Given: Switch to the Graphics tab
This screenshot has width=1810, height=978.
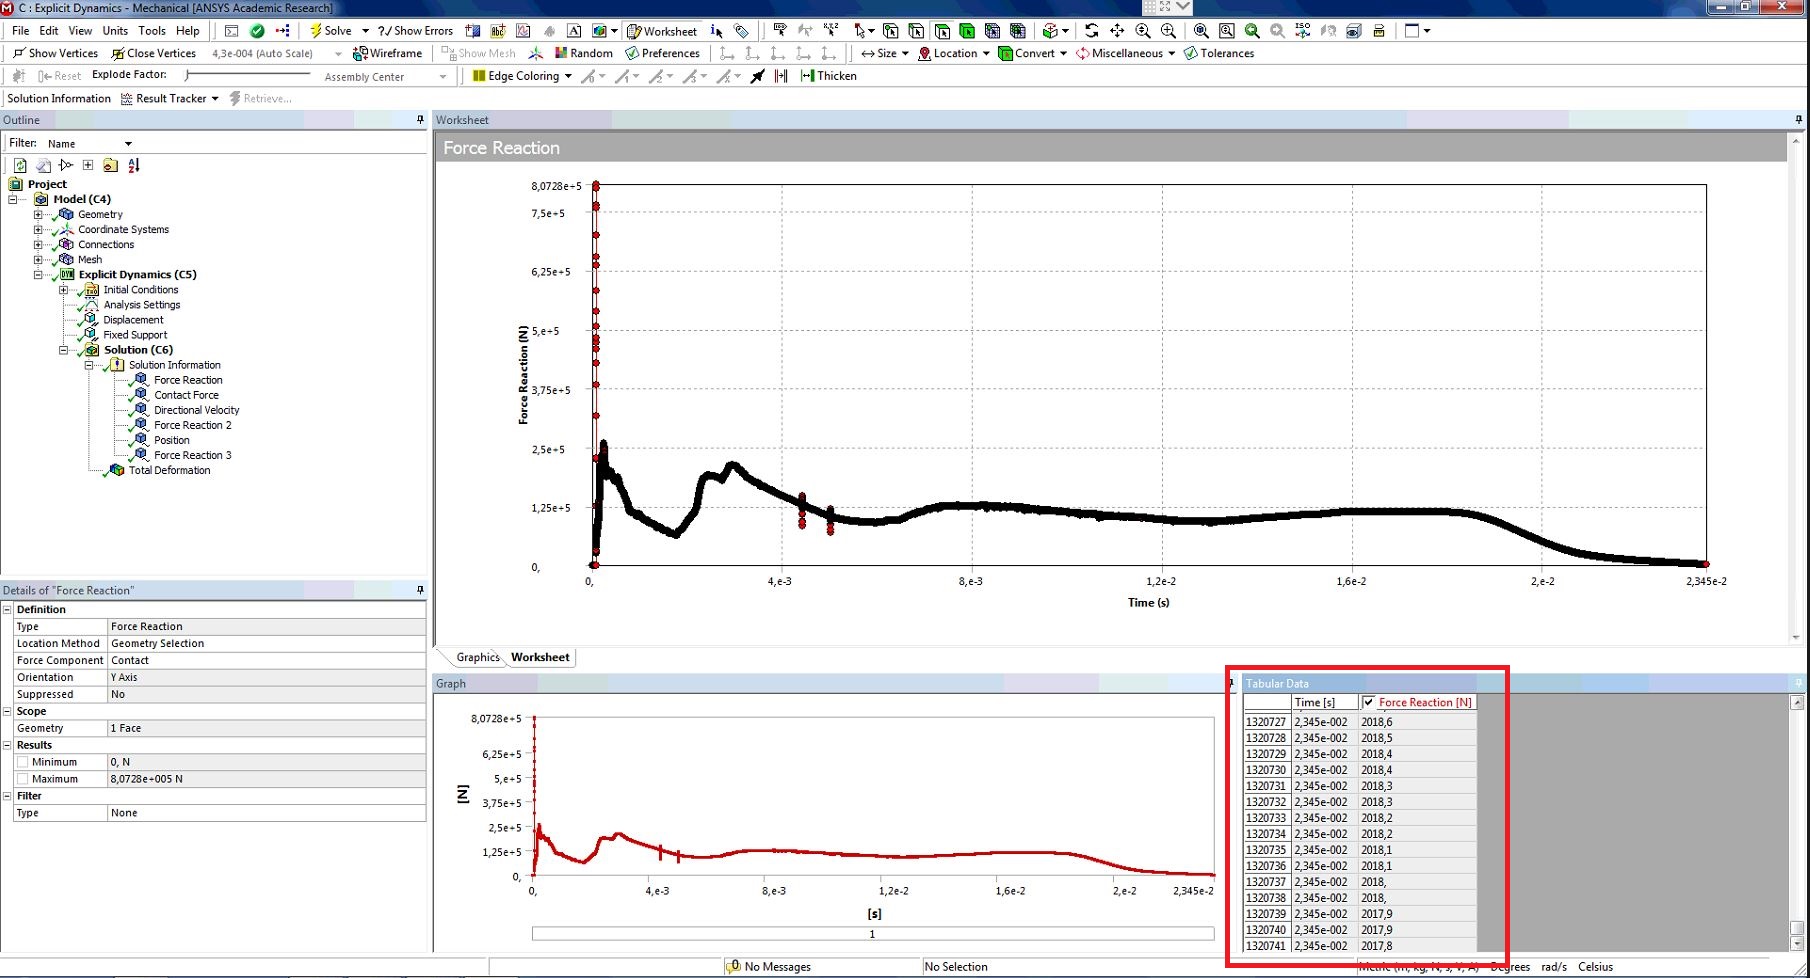Looking at the screenshot, I should pos(478,657).
